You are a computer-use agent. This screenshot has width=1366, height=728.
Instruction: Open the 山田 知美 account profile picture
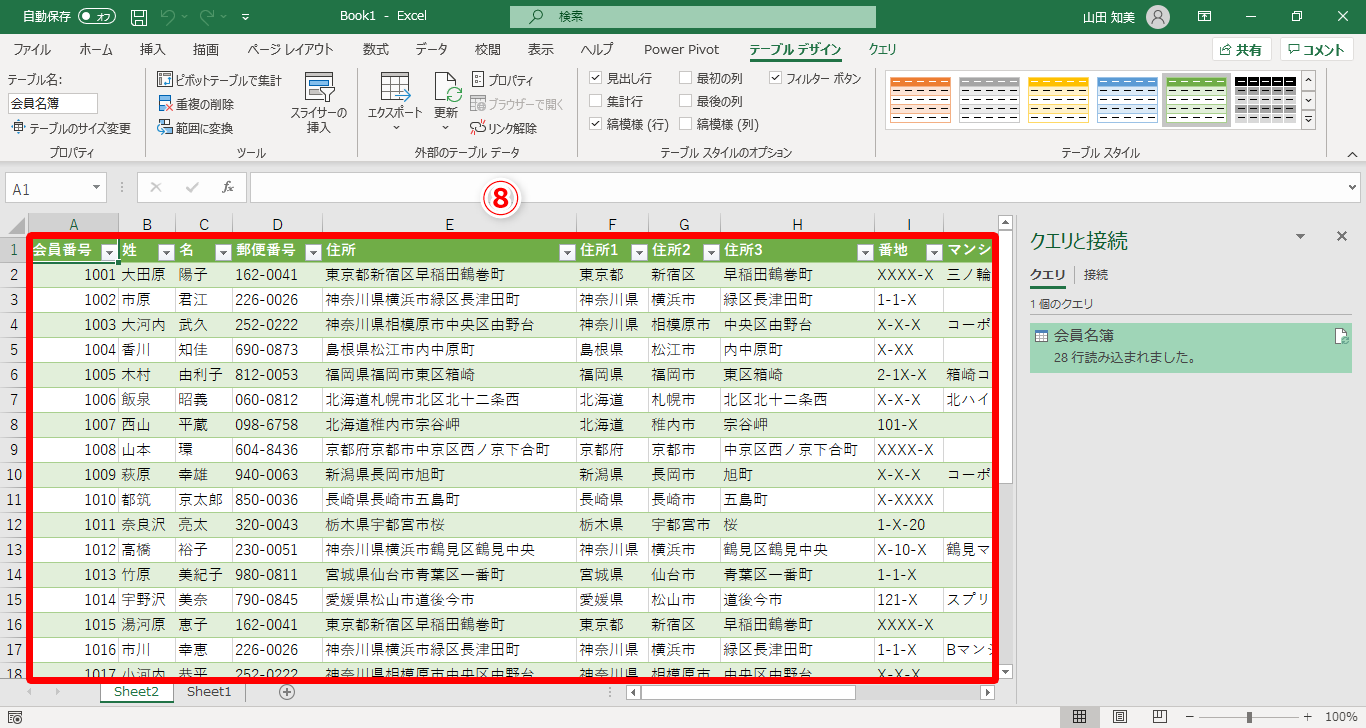[x=1157, y=17]
